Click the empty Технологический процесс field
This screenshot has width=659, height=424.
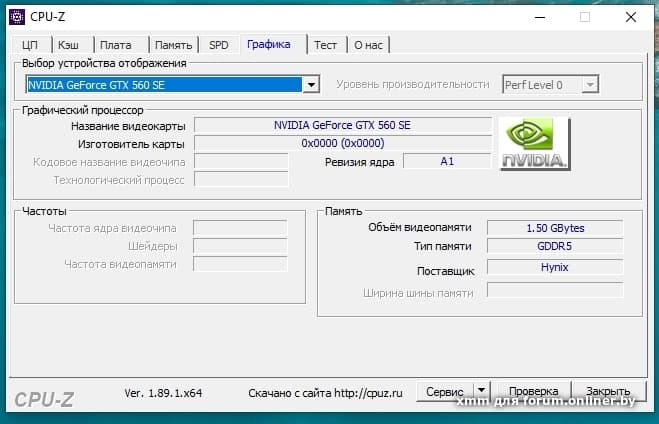click(241, 180)
